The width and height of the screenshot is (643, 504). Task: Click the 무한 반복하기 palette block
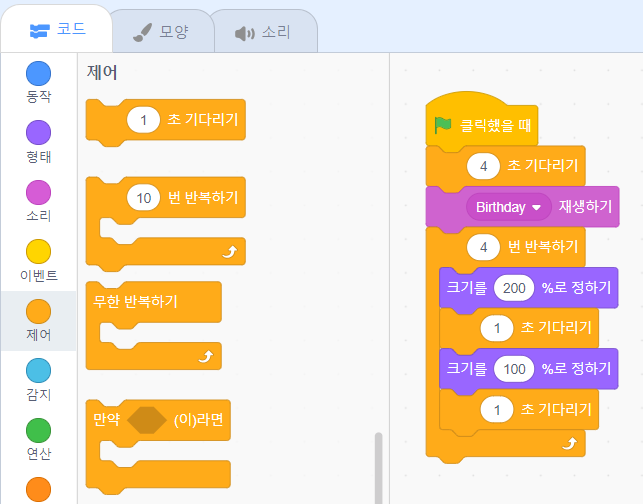tap(154, 327)
